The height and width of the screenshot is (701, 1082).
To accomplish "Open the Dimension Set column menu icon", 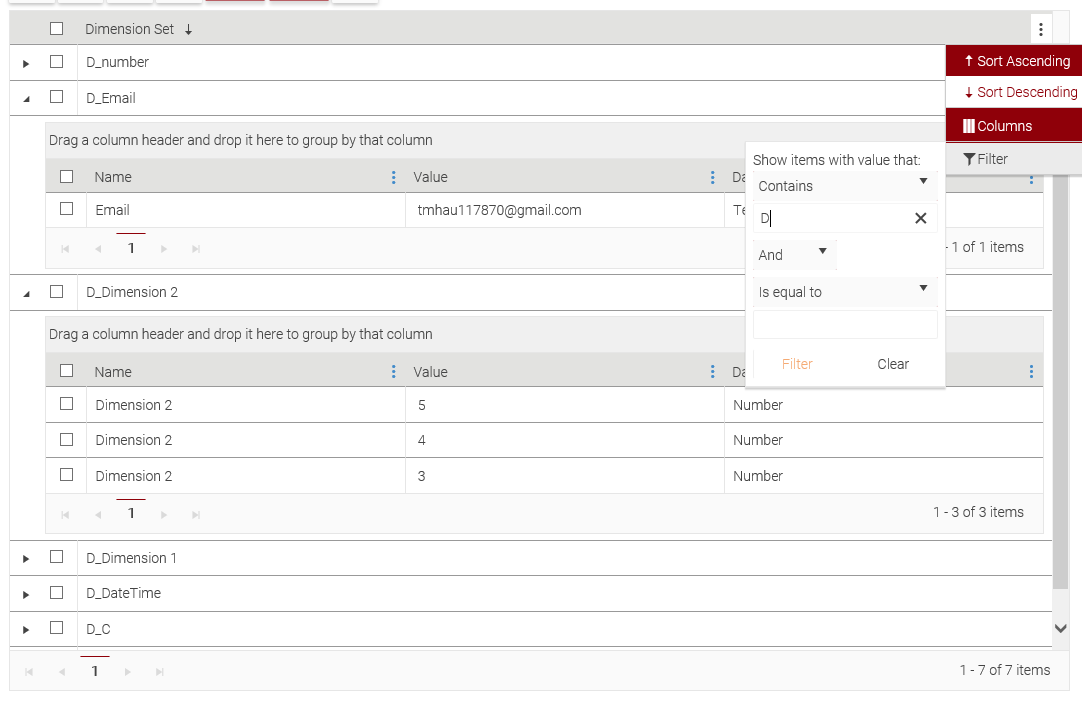I will click(x=1041, y=29).
